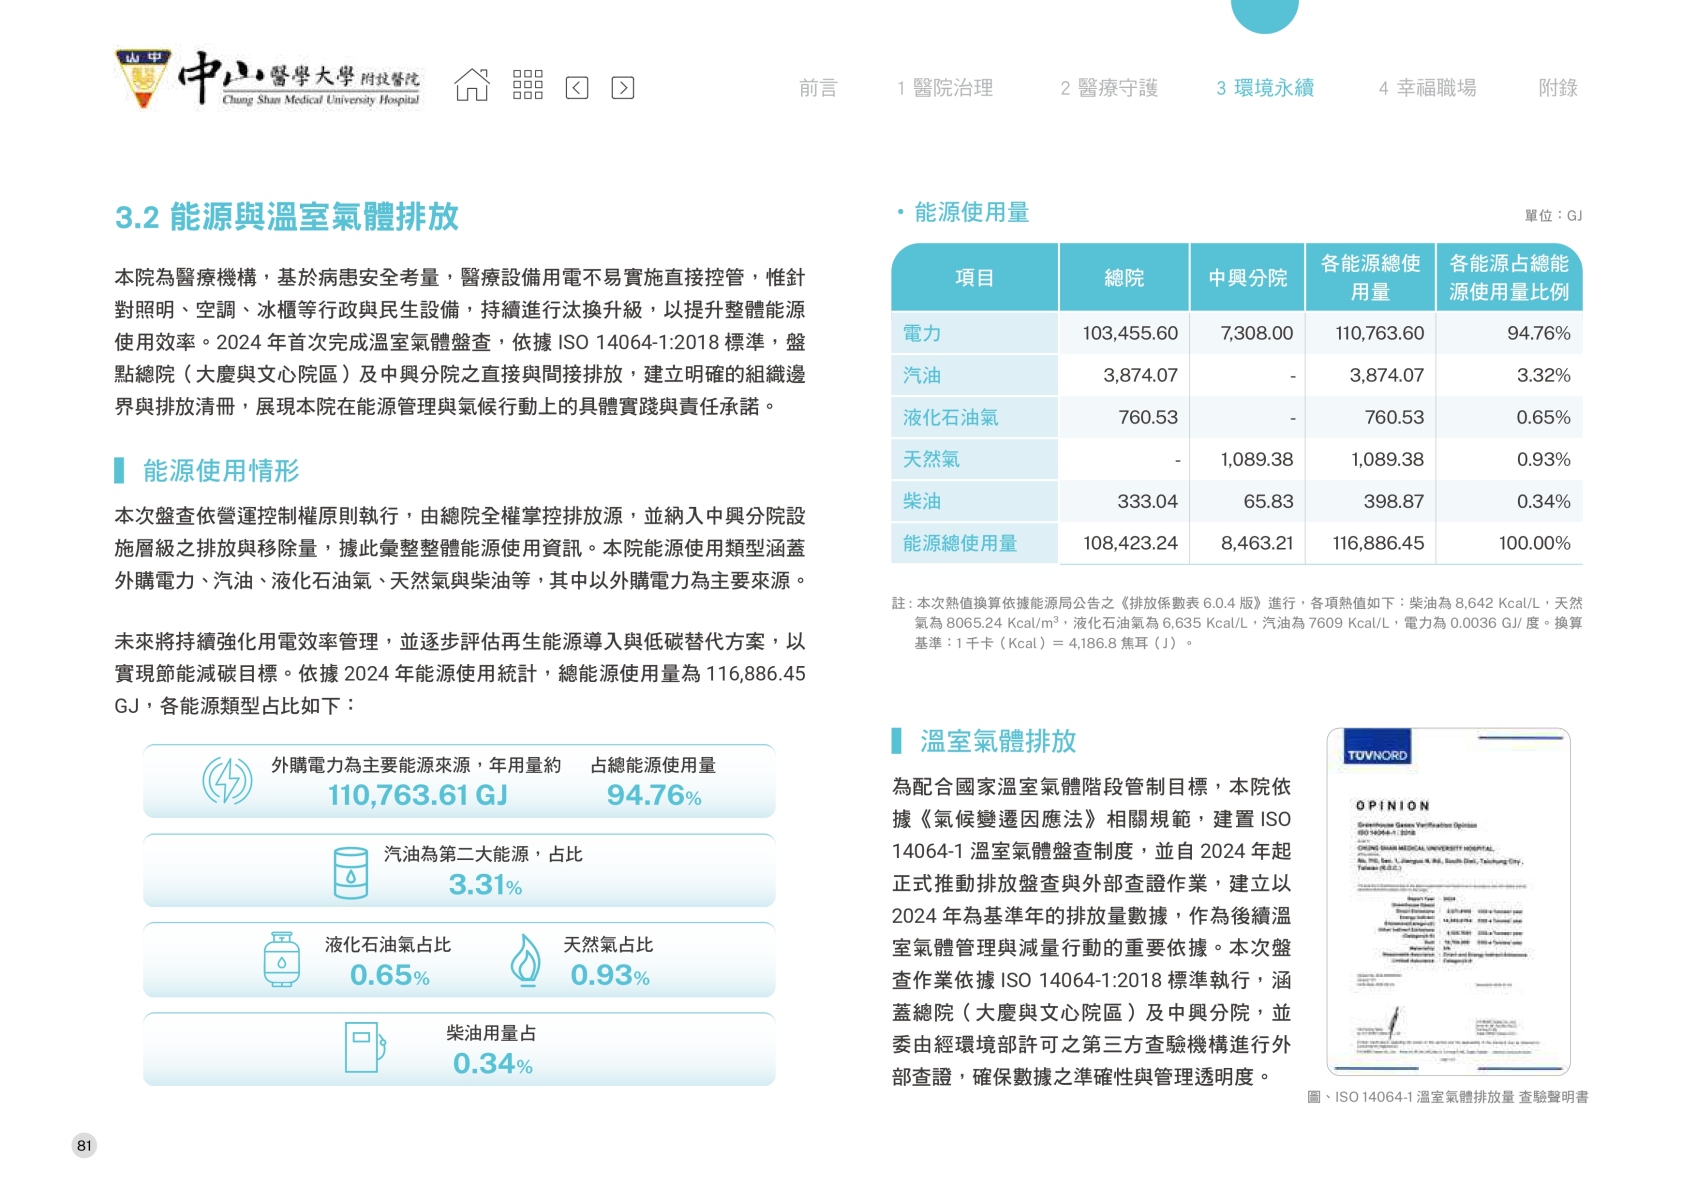Viewport: 1697px width, 1200px height.
Task: Click the LPG gas cylinder icon
Action: (x=282, y=960)
